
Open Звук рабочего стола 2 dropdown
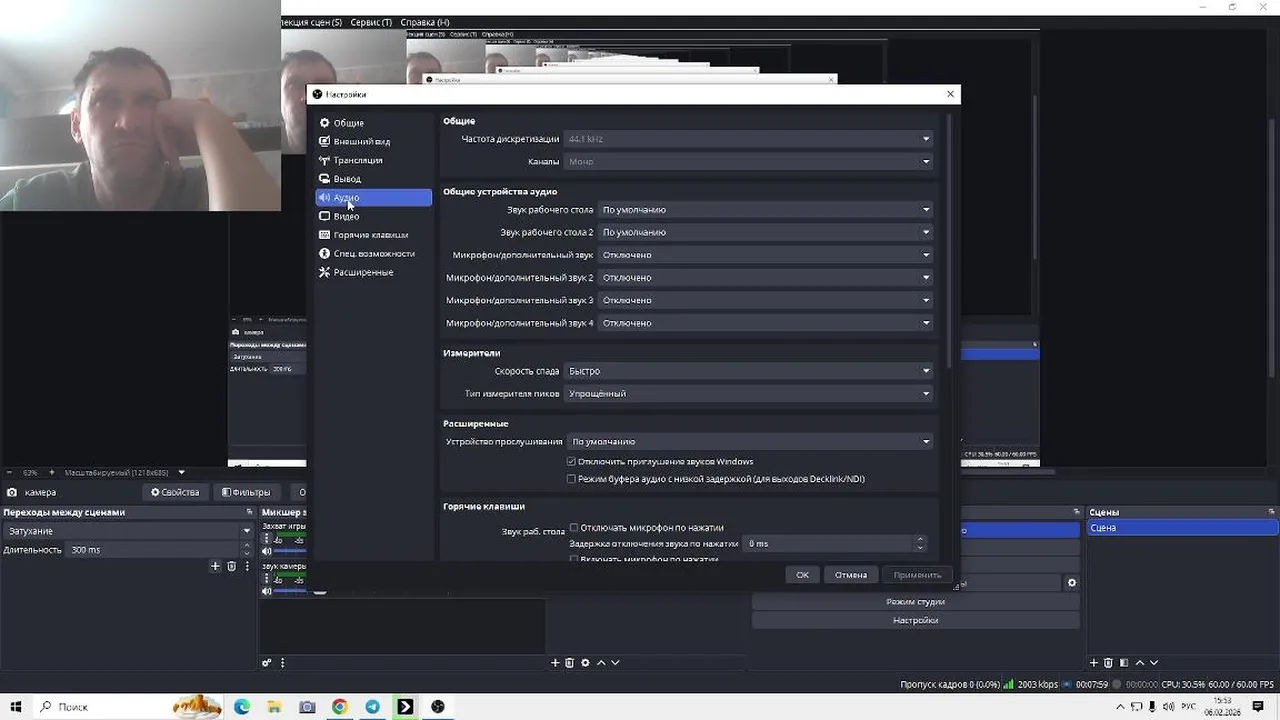(x=765, y=232)
